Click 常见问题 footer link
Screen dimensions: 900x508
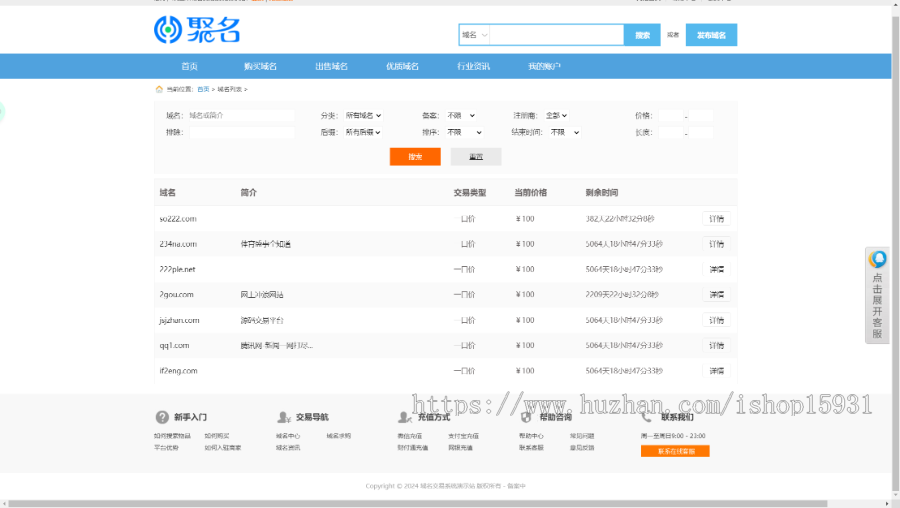point(582,436)
